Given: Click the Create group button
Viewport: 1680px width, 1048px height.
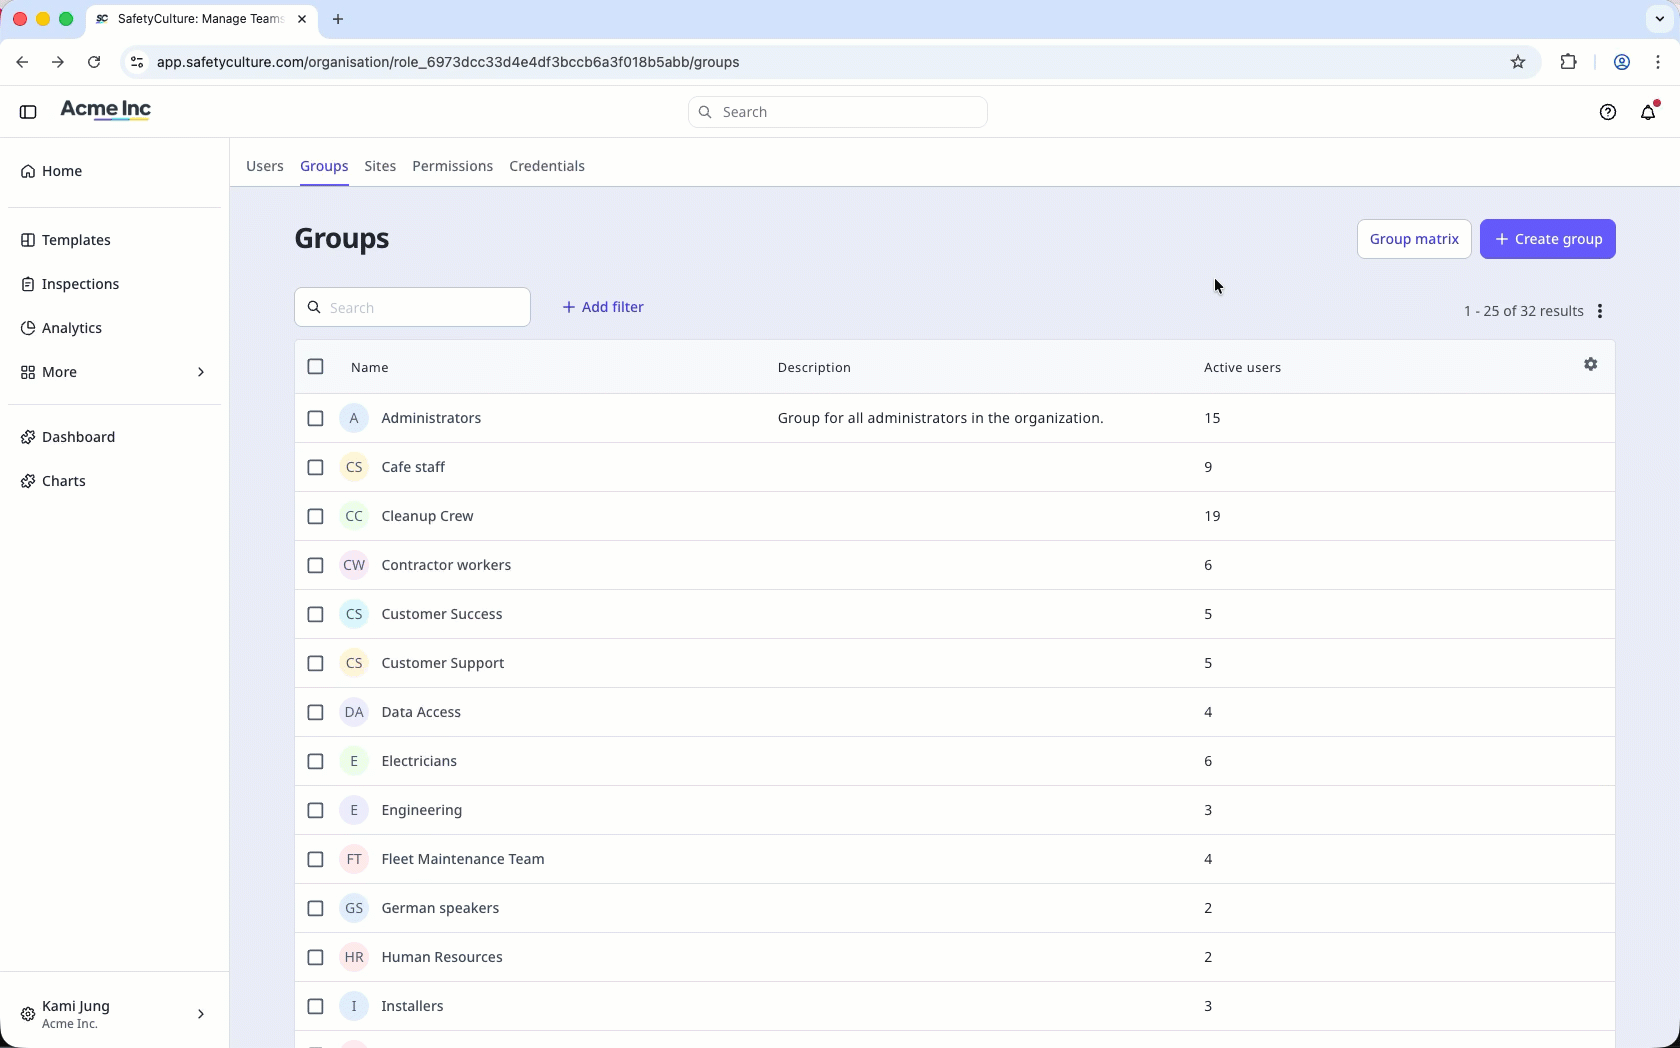Looking at the screenshot, I should (x=1548, y=239).
